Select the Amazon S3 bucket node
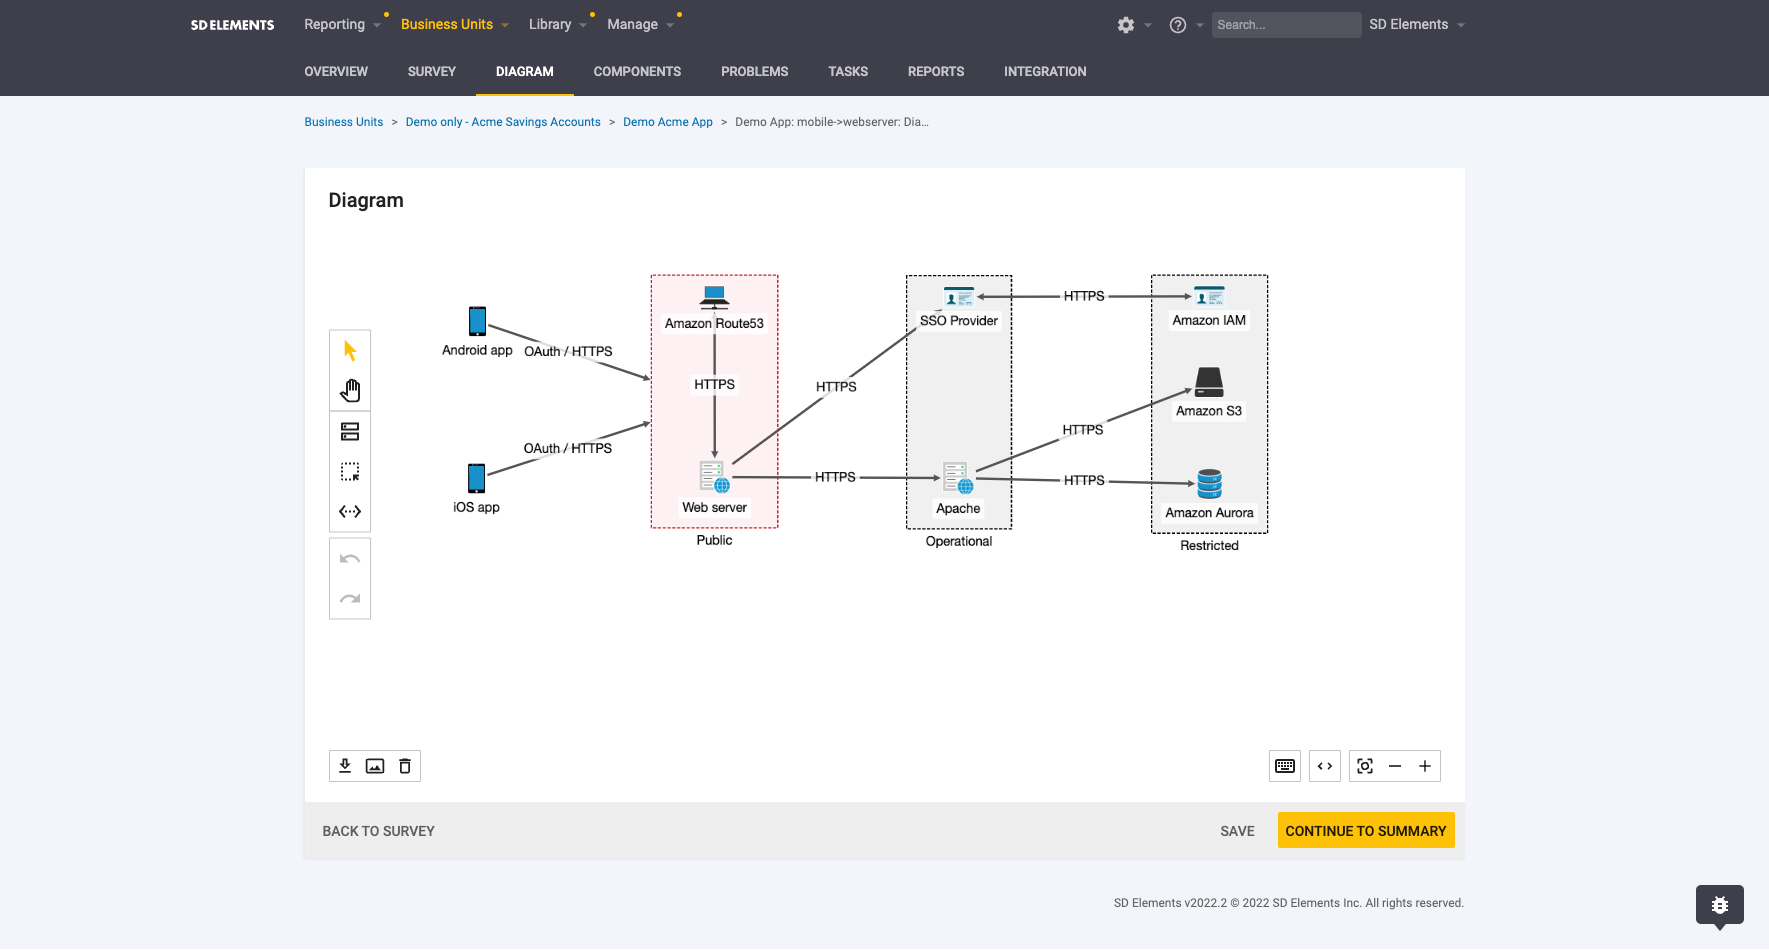The width and height of the screenshot is (1769, 950). 1209,382
